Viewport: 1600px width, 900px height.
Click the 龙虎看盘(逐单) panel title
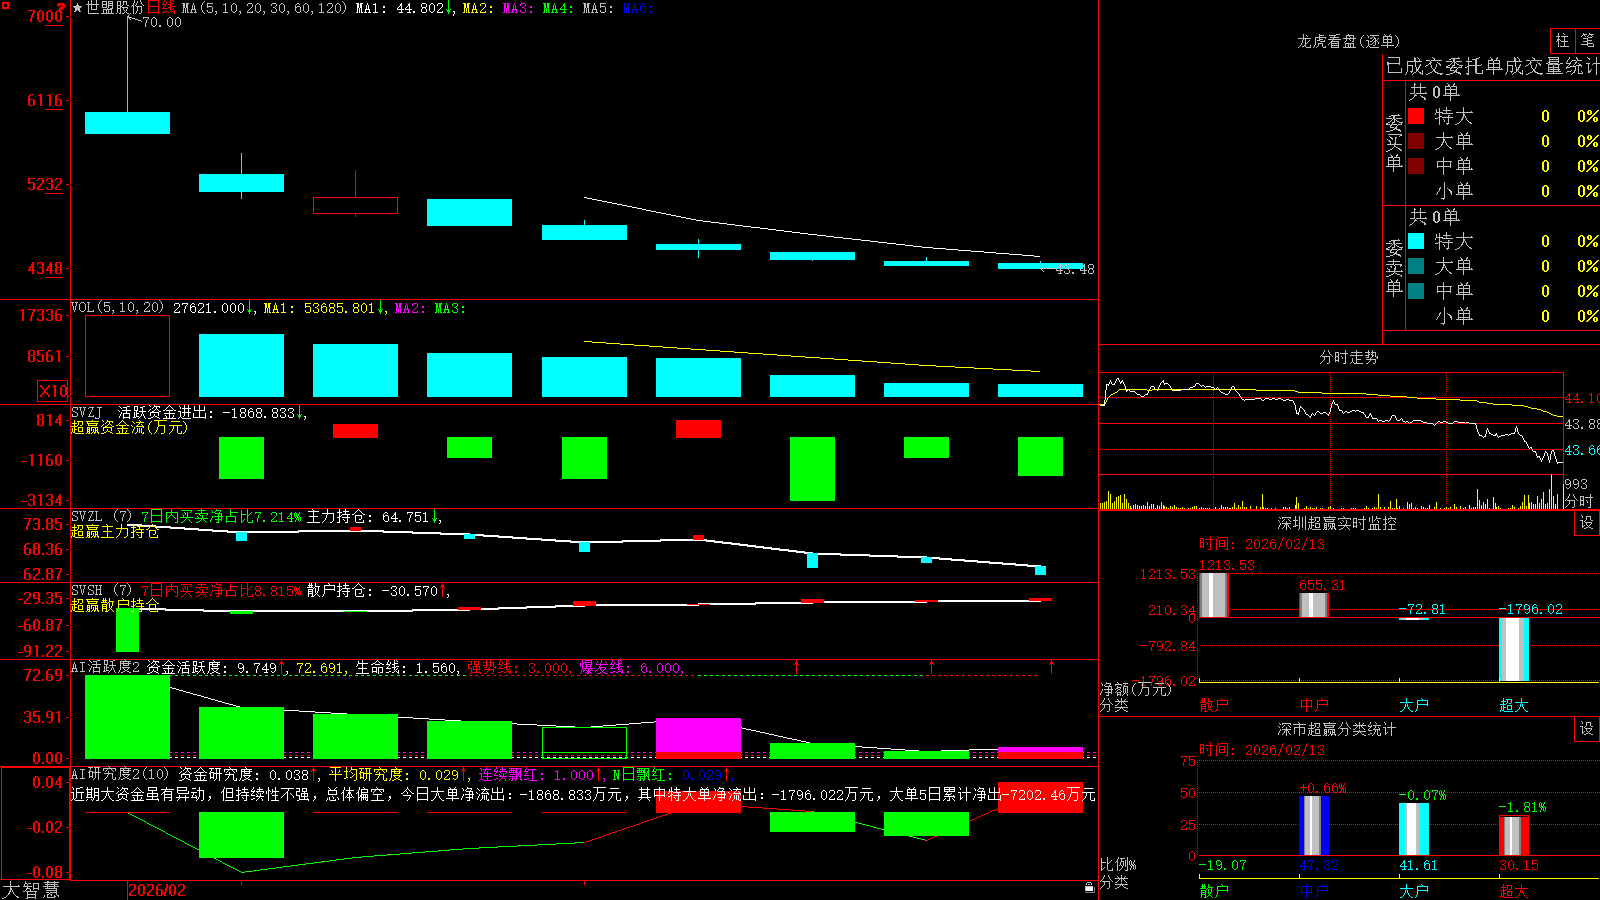(1348, 41)
